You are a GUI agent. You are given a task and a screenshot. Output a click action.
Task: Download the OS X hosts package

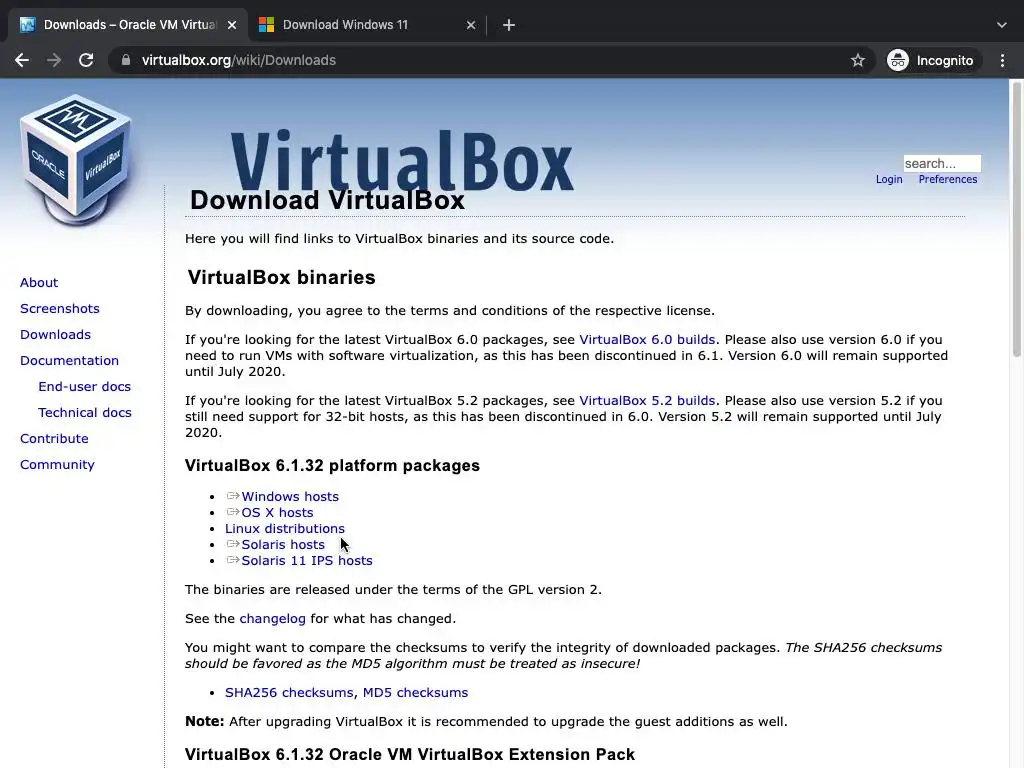pos(277,513)
